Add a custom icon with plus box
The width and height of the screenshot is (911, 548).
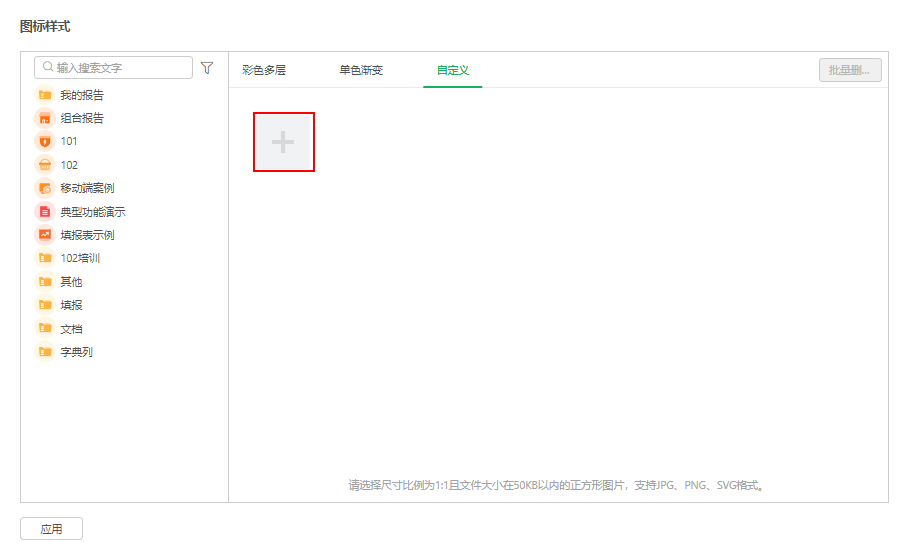284,142
